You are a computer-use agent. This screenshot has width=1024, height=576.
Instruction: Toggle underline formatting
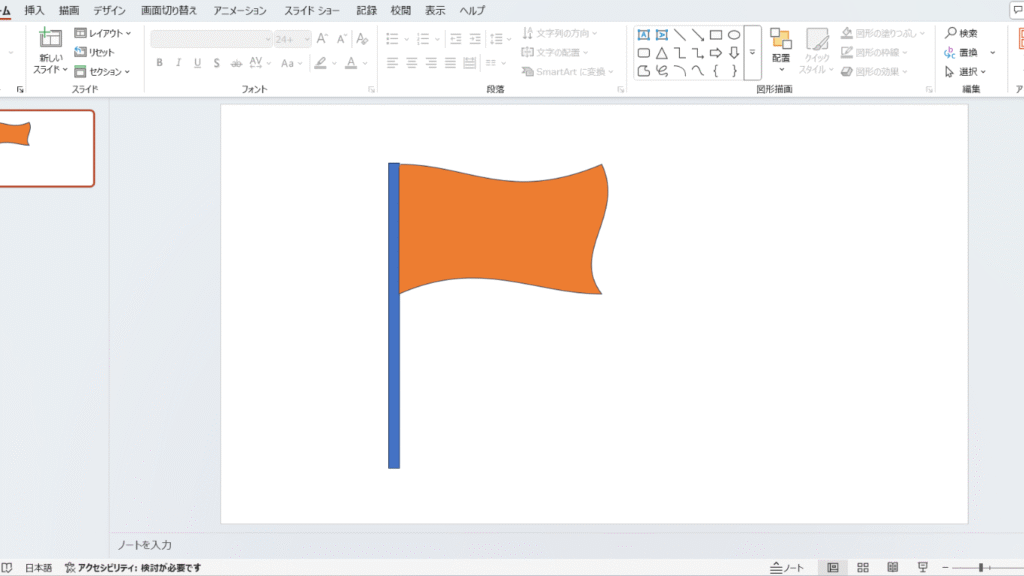coord(197,63)
